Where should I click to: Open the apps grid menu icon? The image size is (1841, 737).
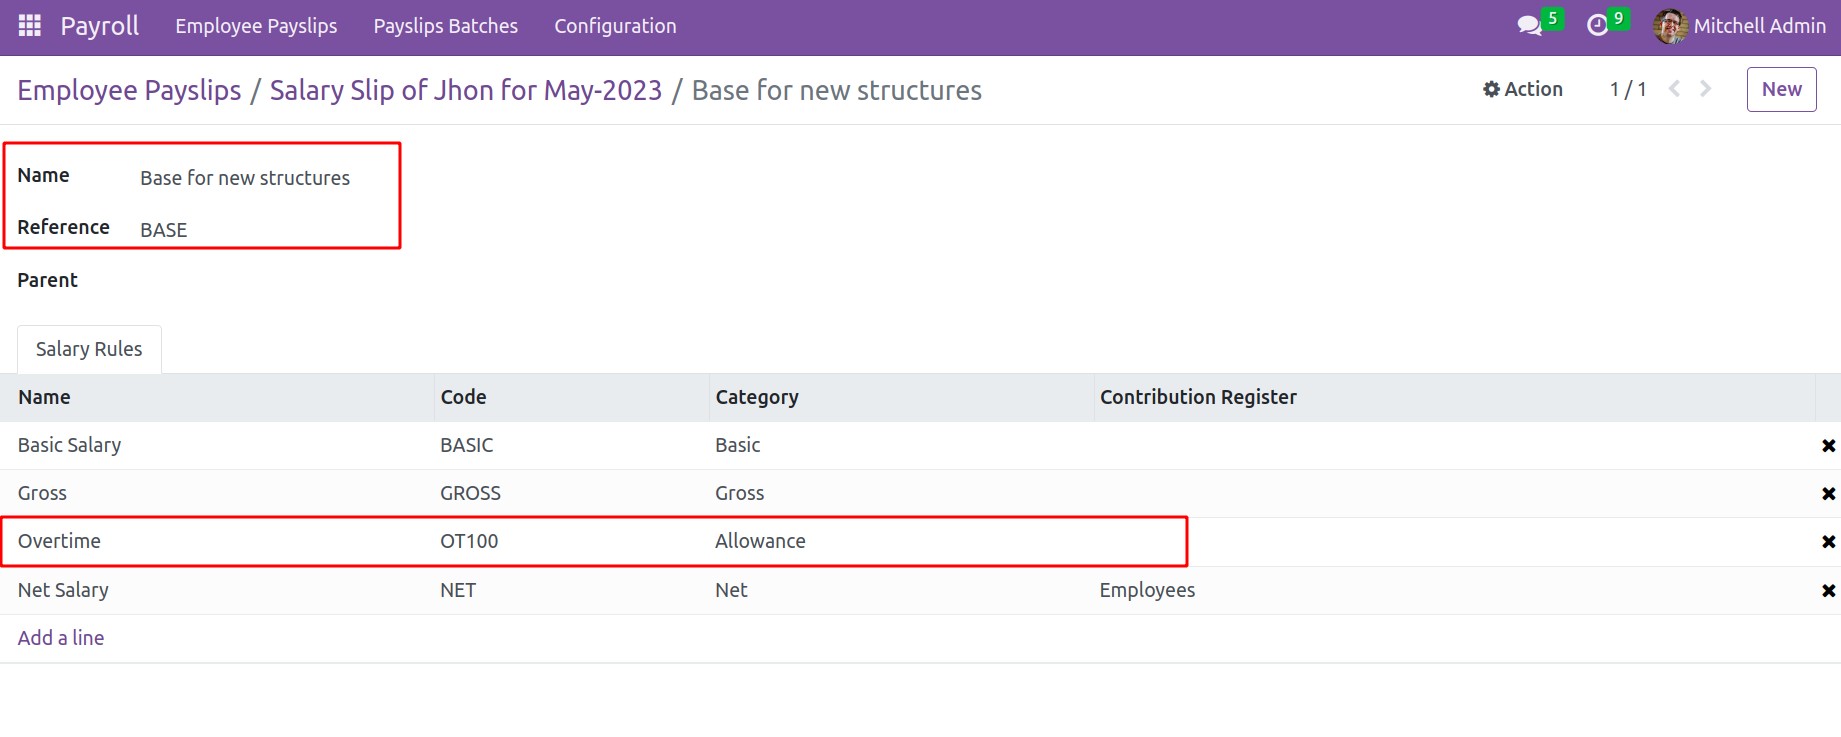[30, 26]
